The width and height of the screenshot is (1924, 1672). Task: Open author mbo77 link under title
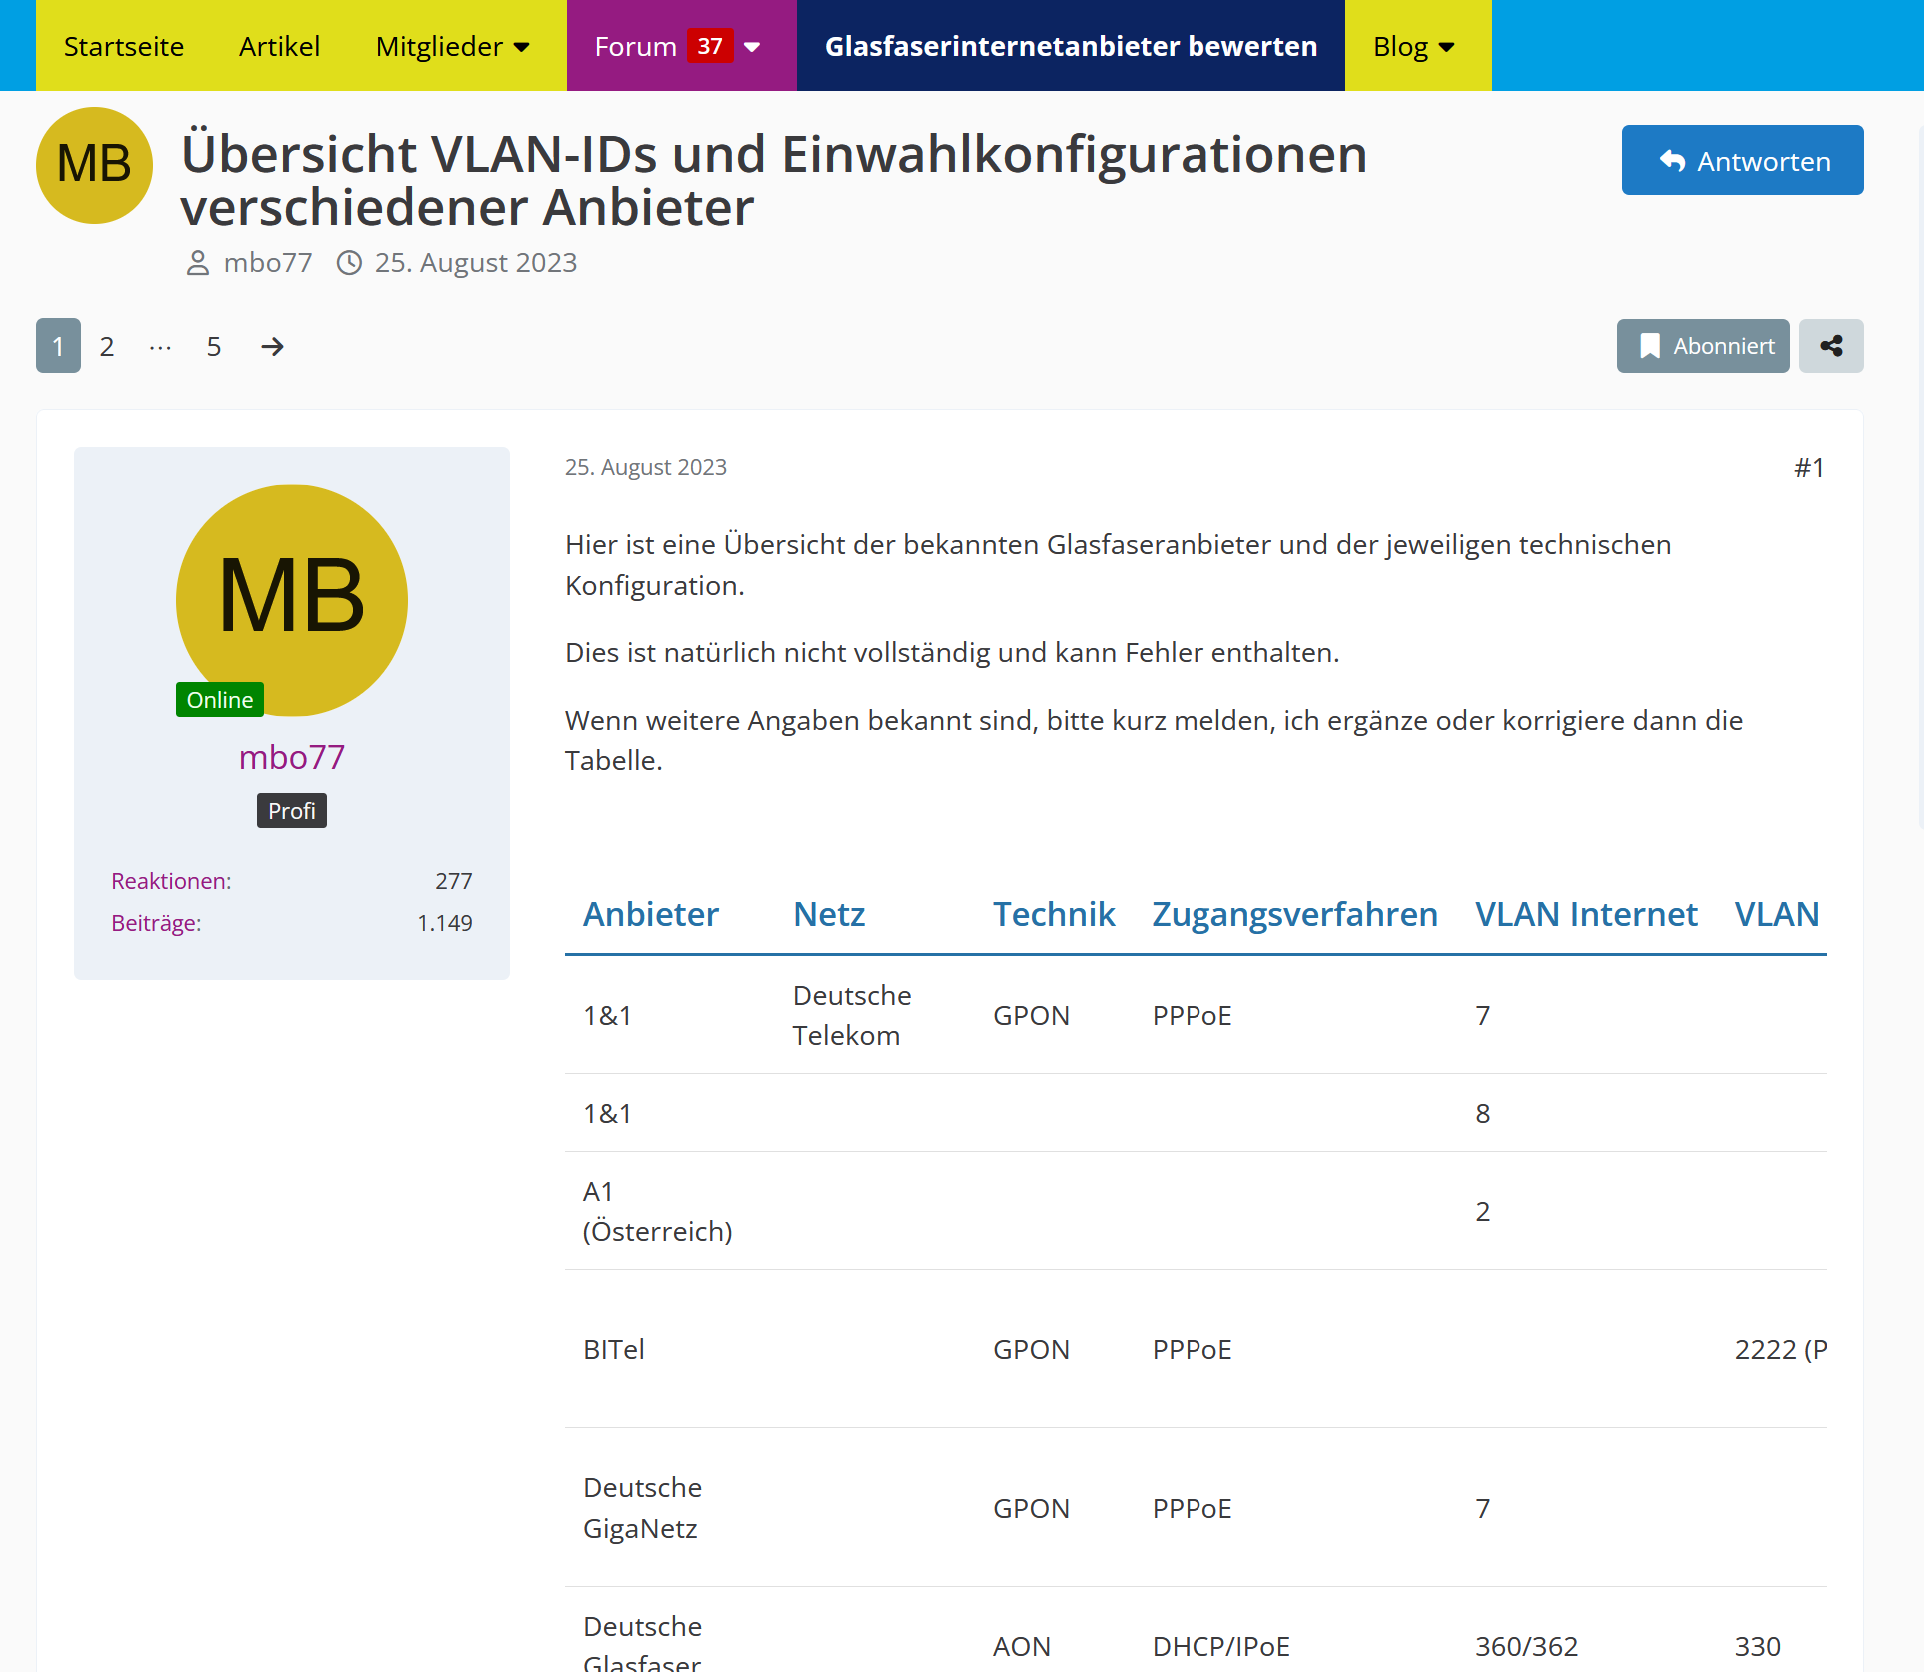(x=267, y=262)
